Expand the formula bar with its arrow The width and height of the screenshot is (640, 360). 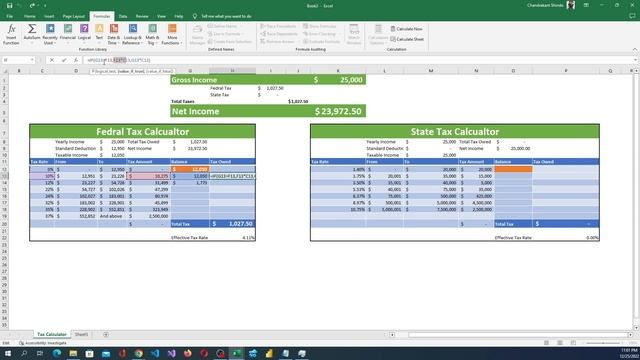pyautogui.click(x=636, y=60)
